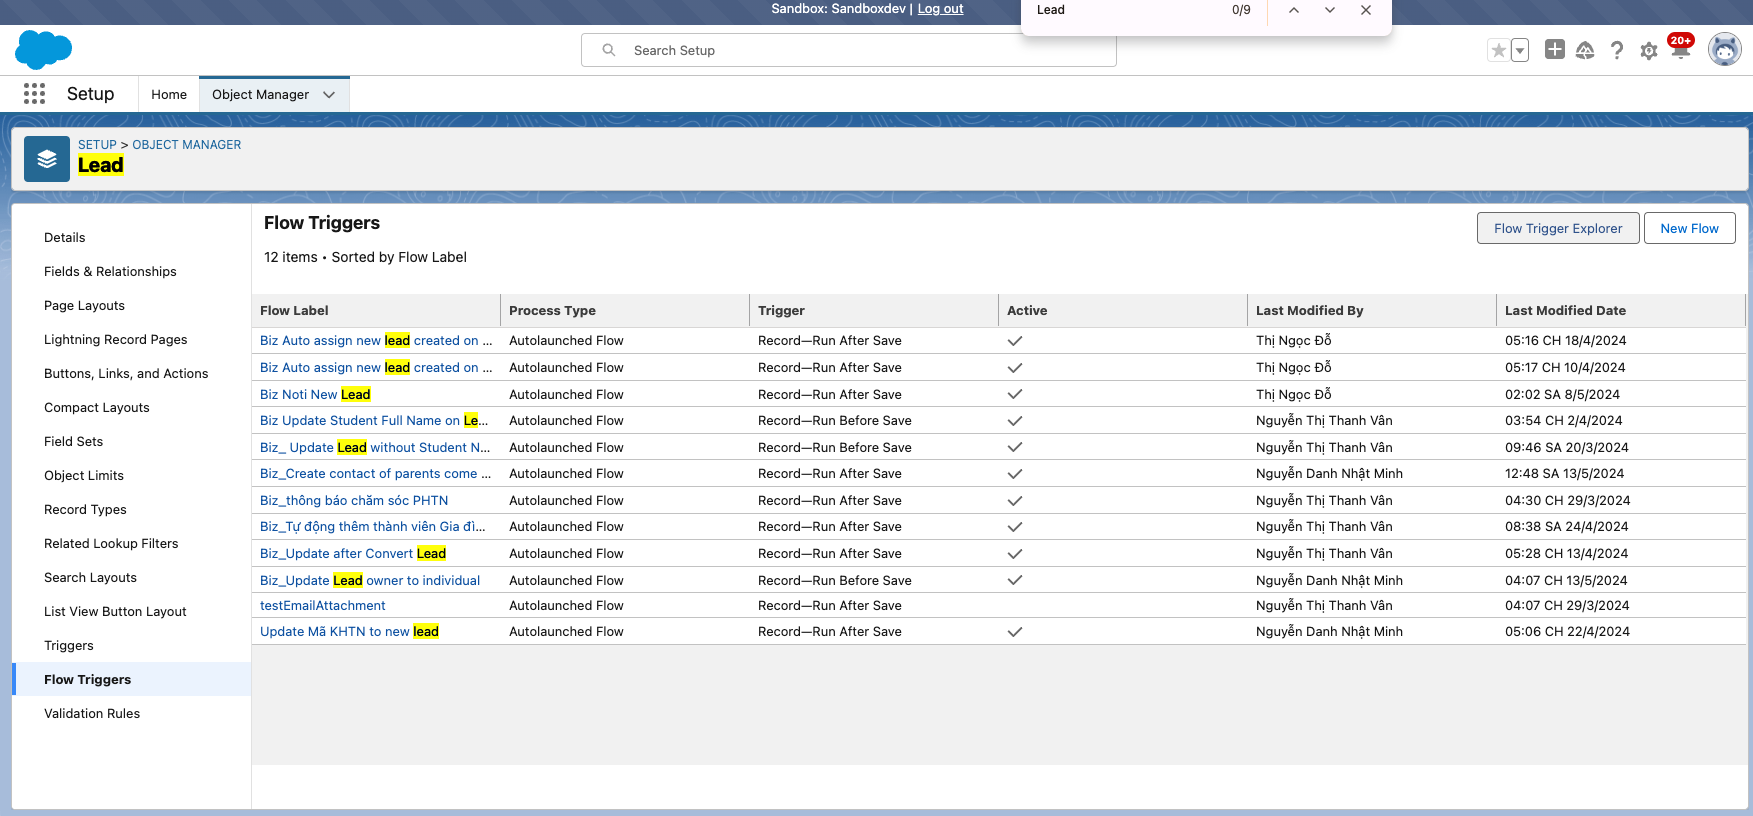
Task: Jump to next find-in-page match
Action: coord(1329,10)
